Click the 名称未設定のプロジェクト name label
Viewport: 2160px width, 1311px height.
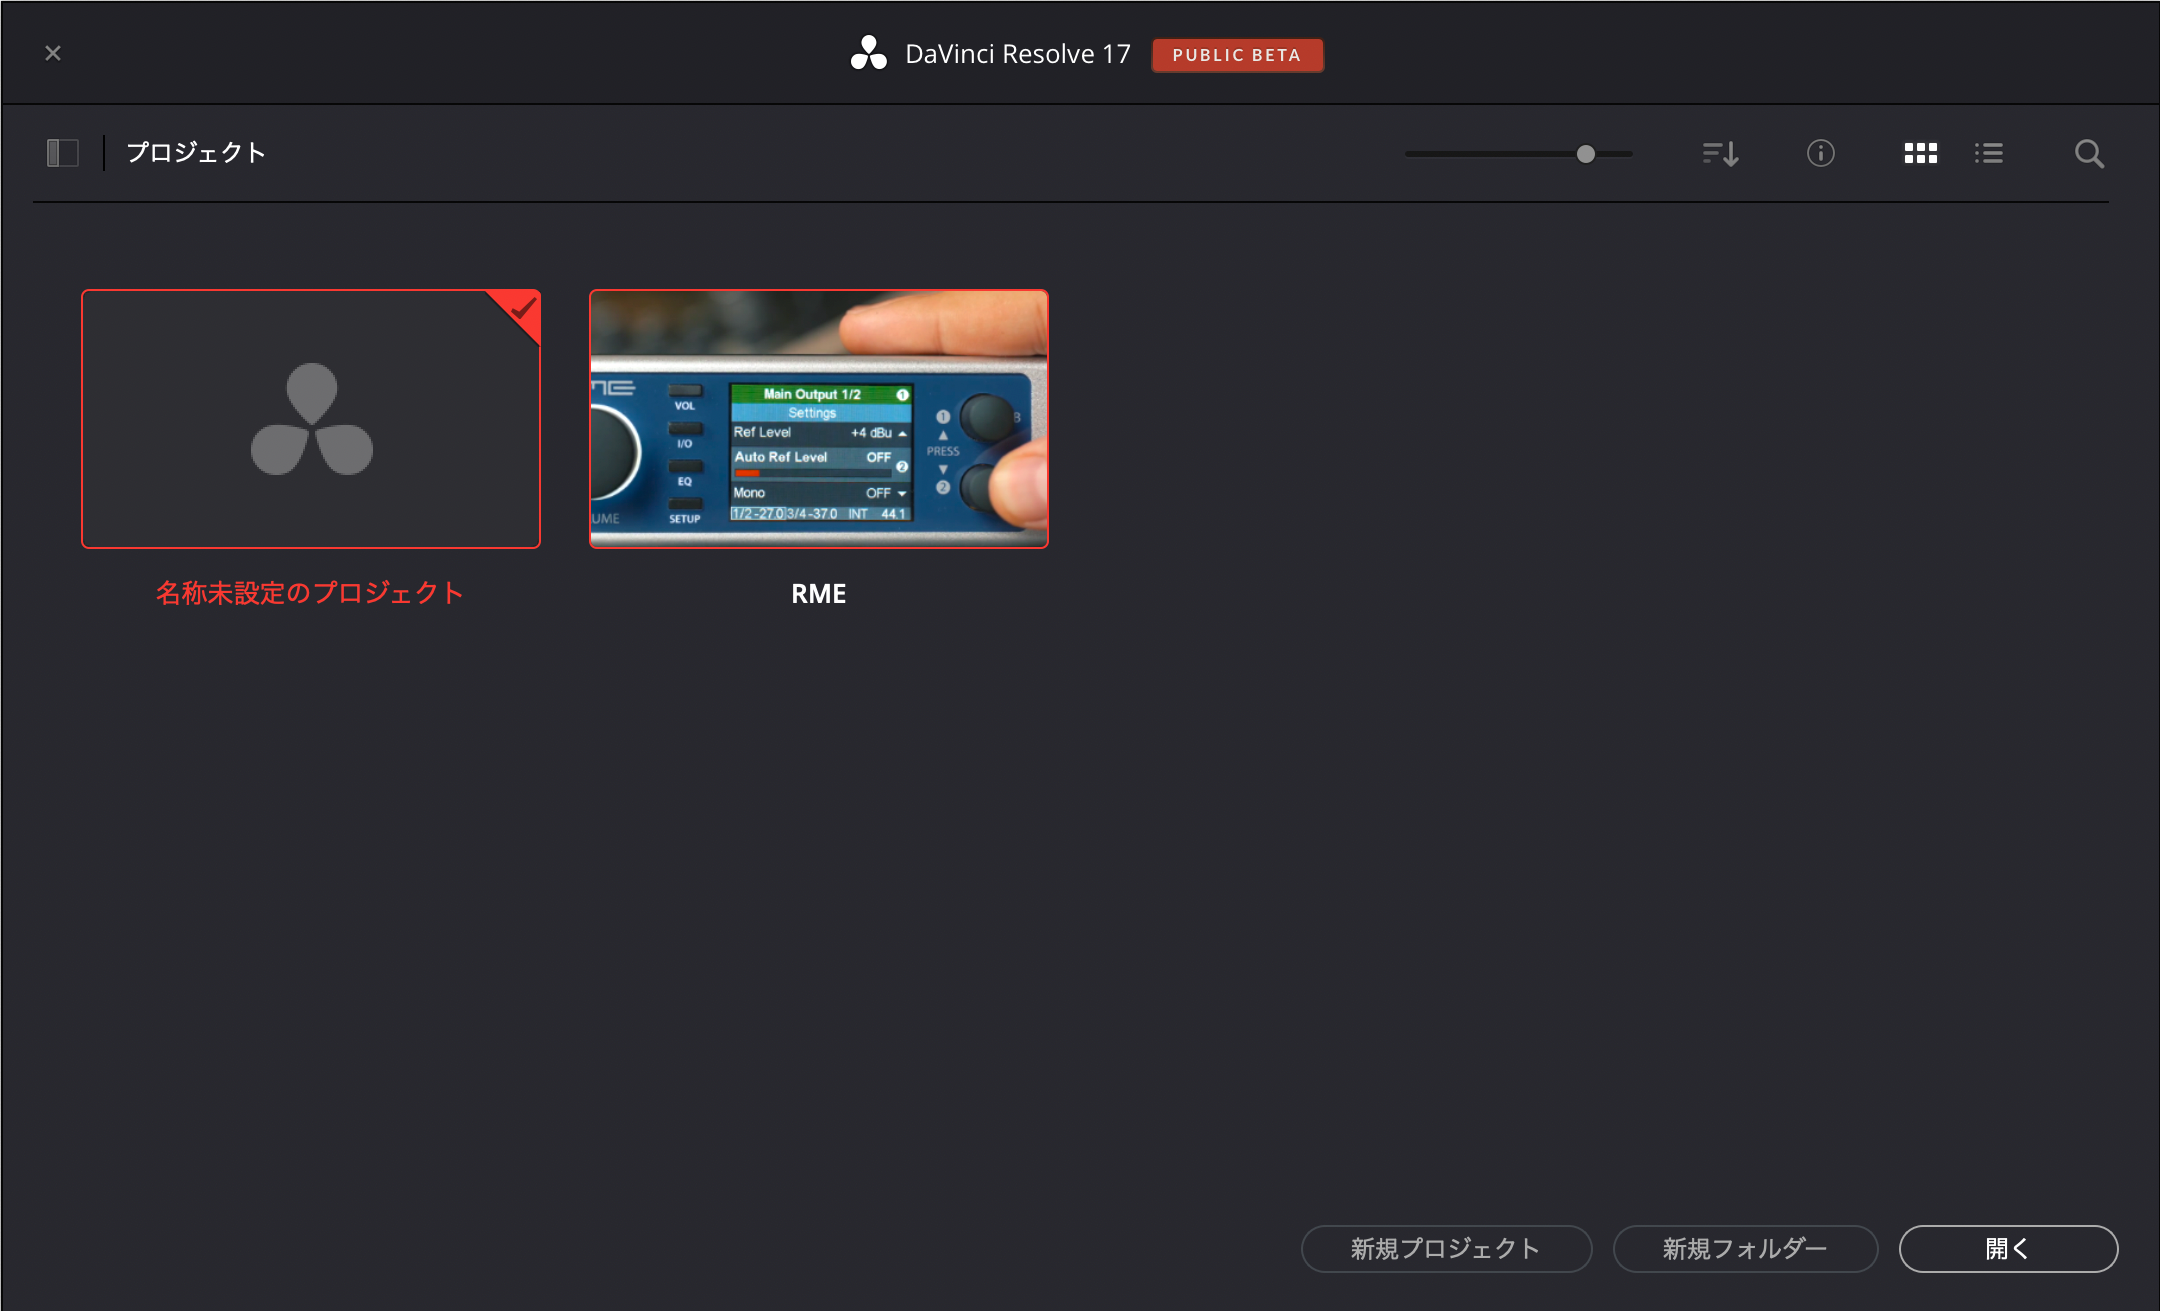[x=310, y=593]
